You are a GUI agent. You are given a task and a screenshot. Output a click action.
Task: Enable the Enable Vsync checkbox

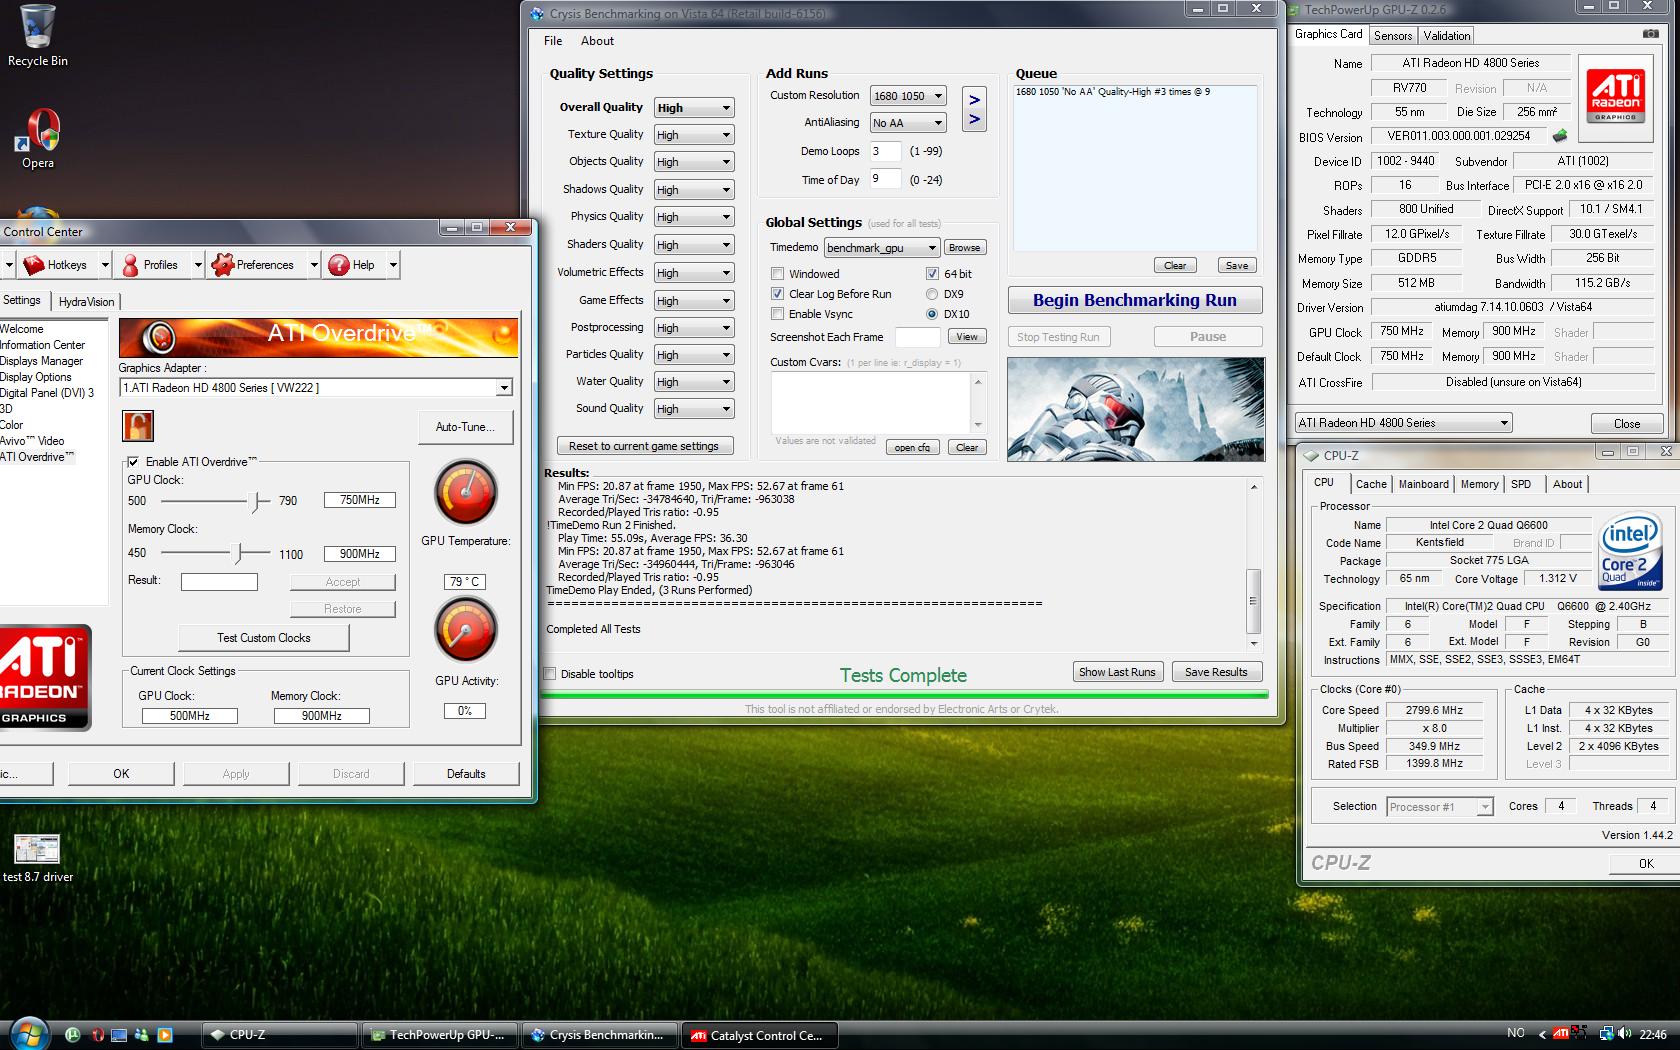point(777,314)
